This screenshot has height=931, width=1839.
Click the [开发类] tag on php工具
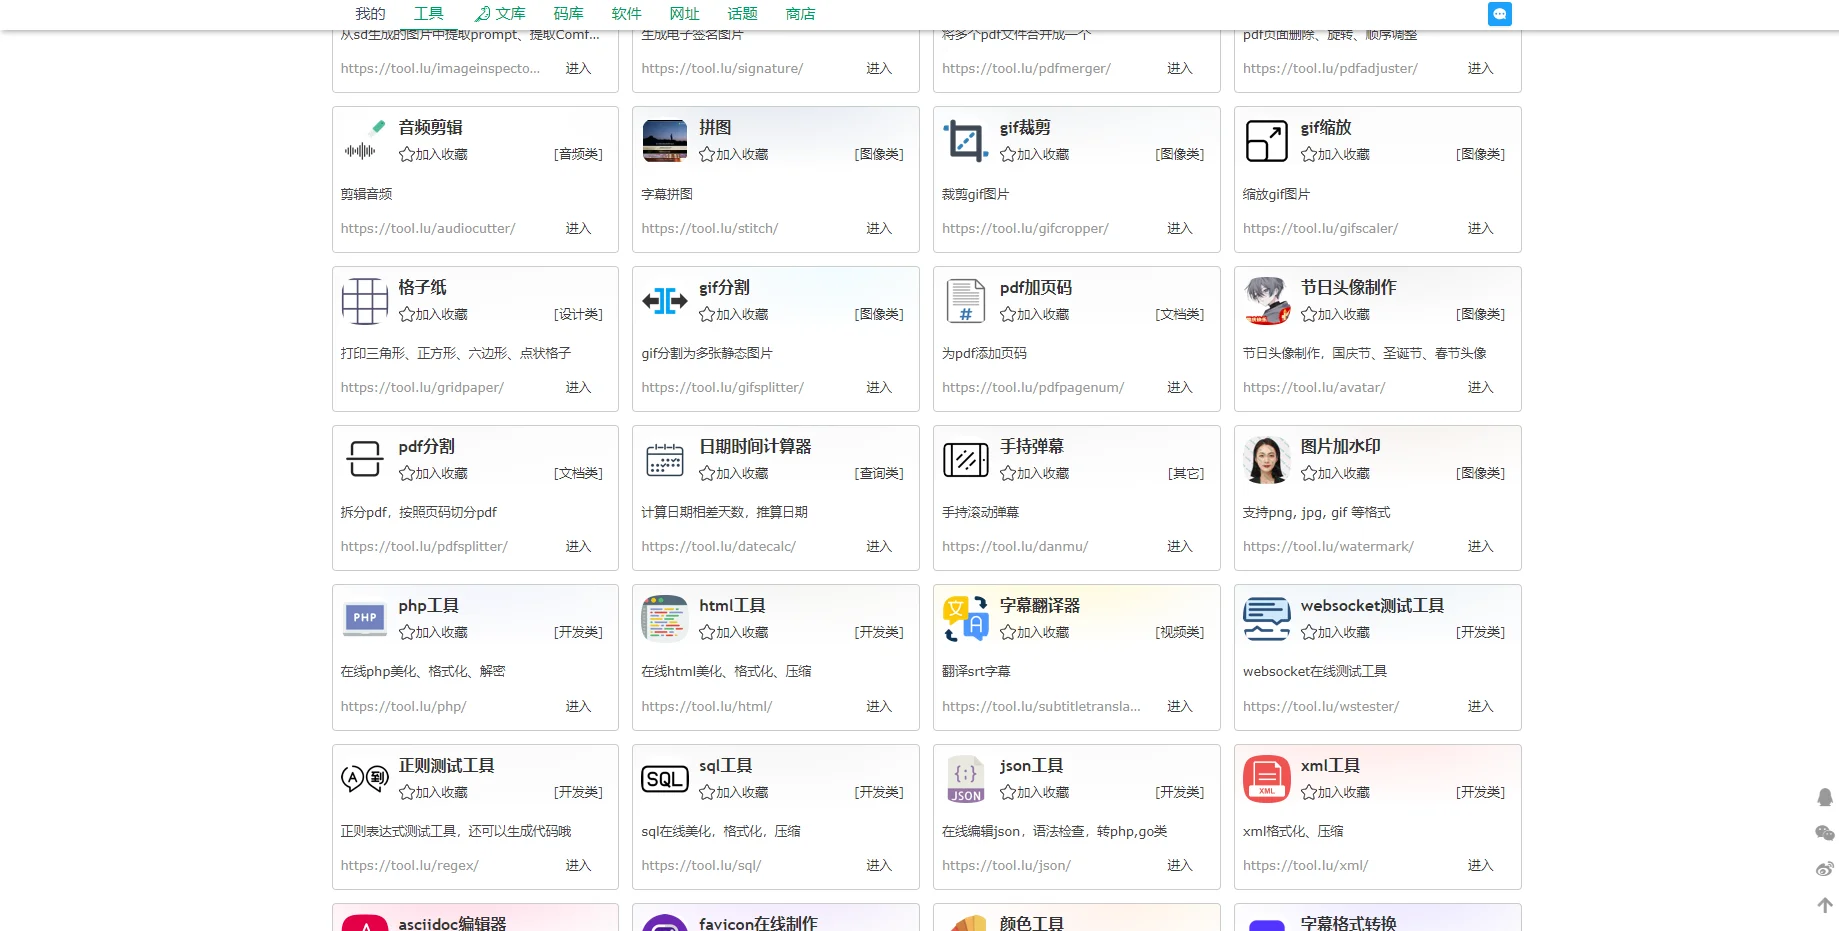[x=578, y=632]
